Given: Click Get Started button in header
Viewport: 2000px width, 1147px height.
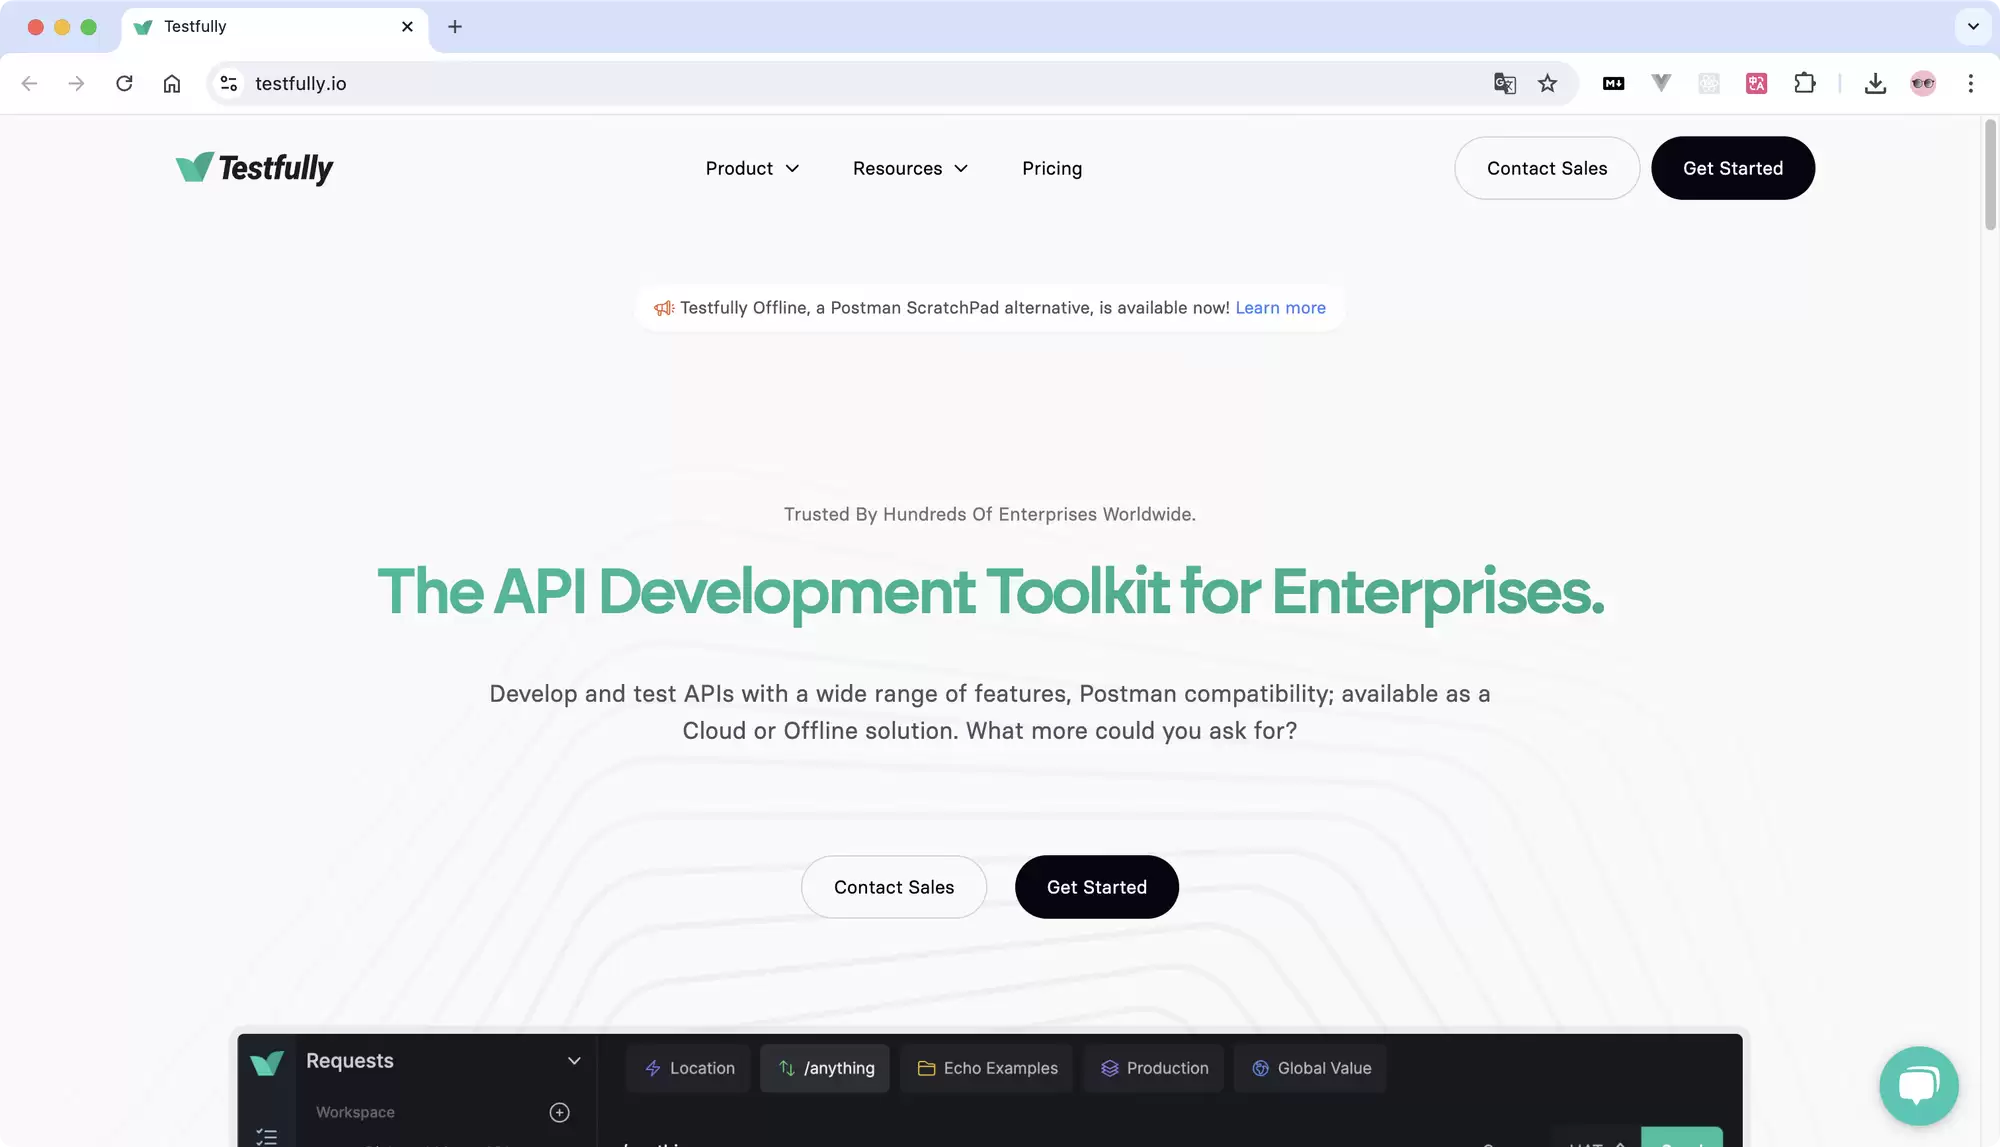Looking at the screenshot, I should pyautogui.click(x=1733, y=168).
